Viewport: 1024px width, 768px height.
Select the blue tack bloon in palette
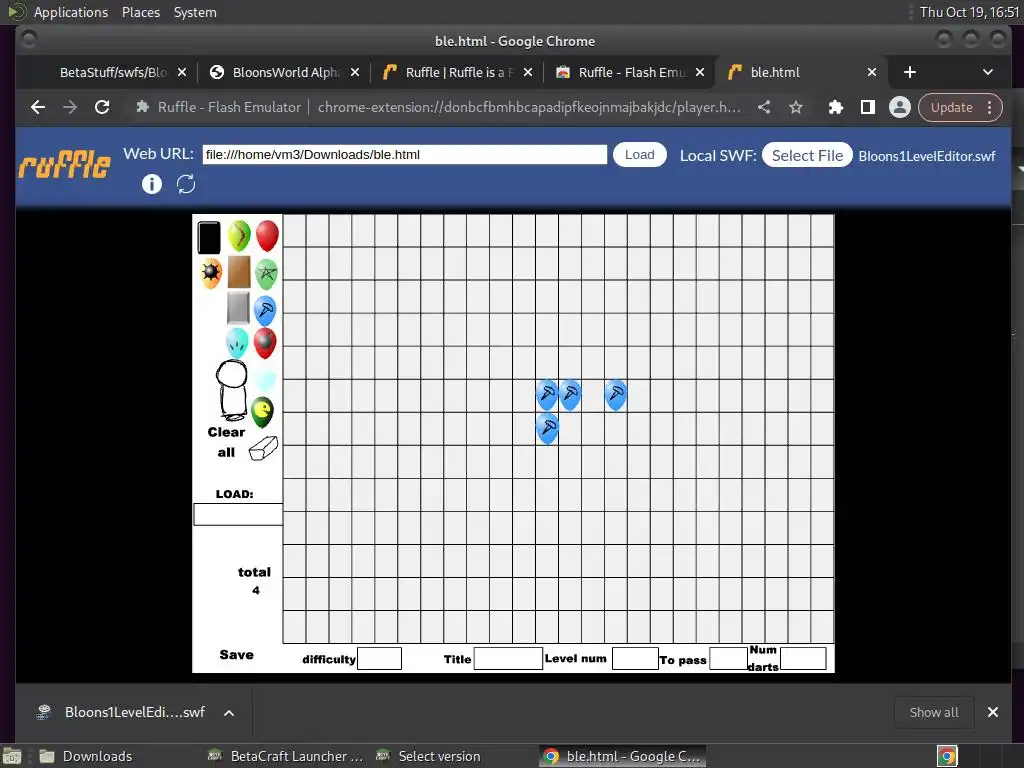[x=264, y=311]
